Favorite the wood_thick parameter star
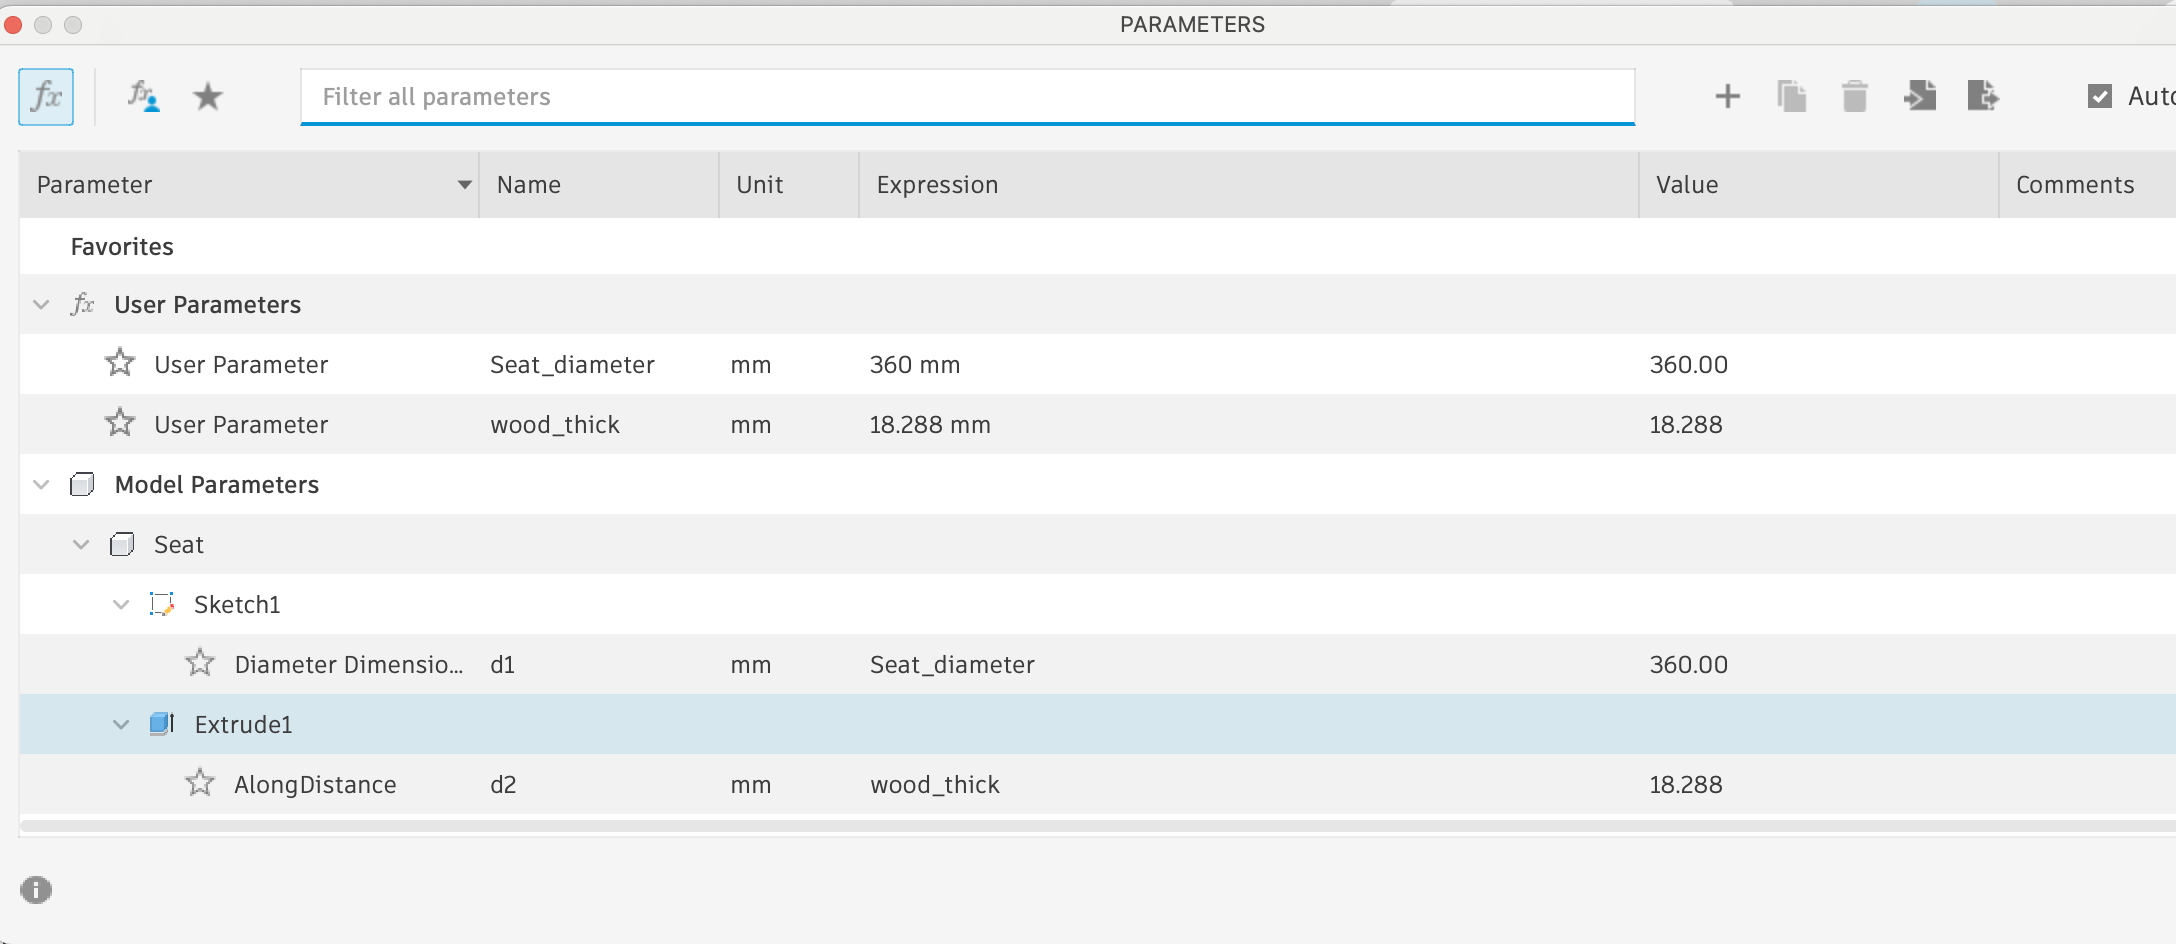2176x944 pixels. tap(120, 423)
